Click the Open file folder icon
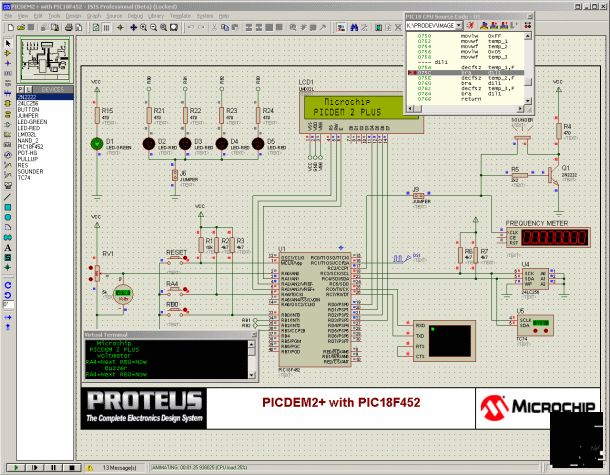610x475 pixels. [x=20, y=29]
